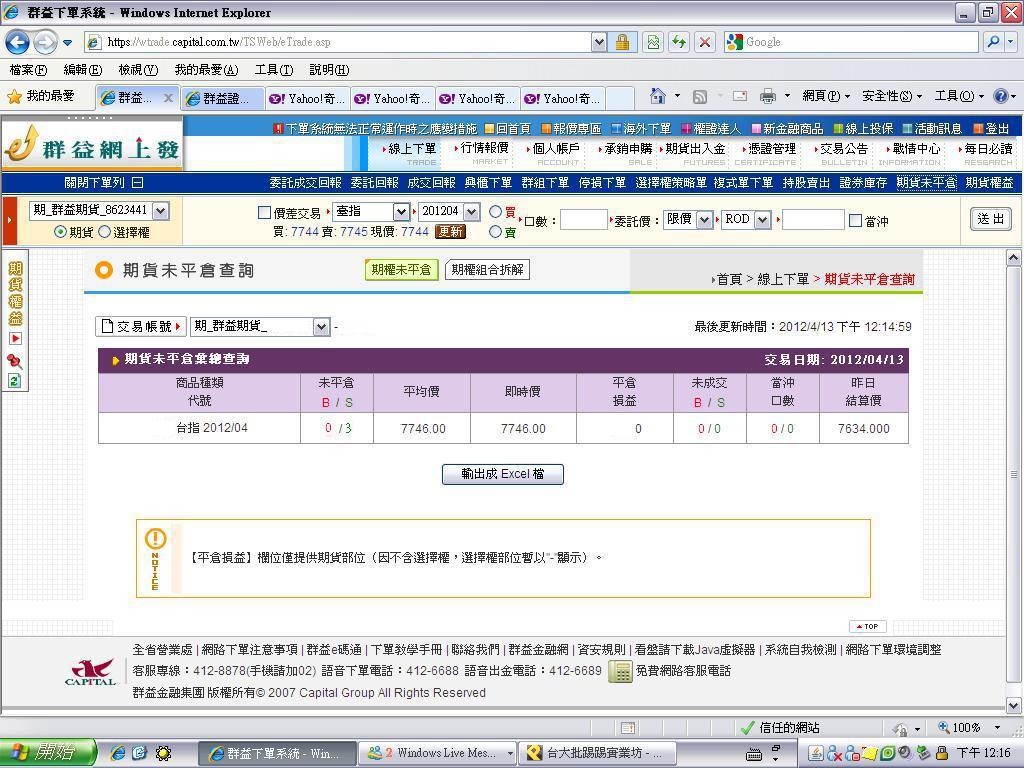Click the small TOP arrow button
This screenshot has height=768, width=1024.
pos(867,626)
